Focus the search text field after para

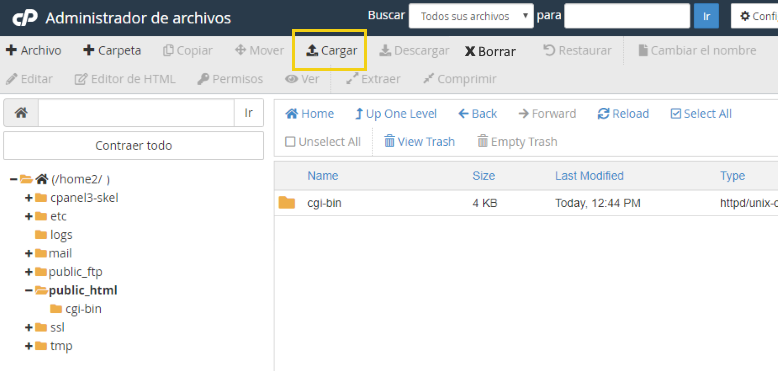click(x=627, y=16)
